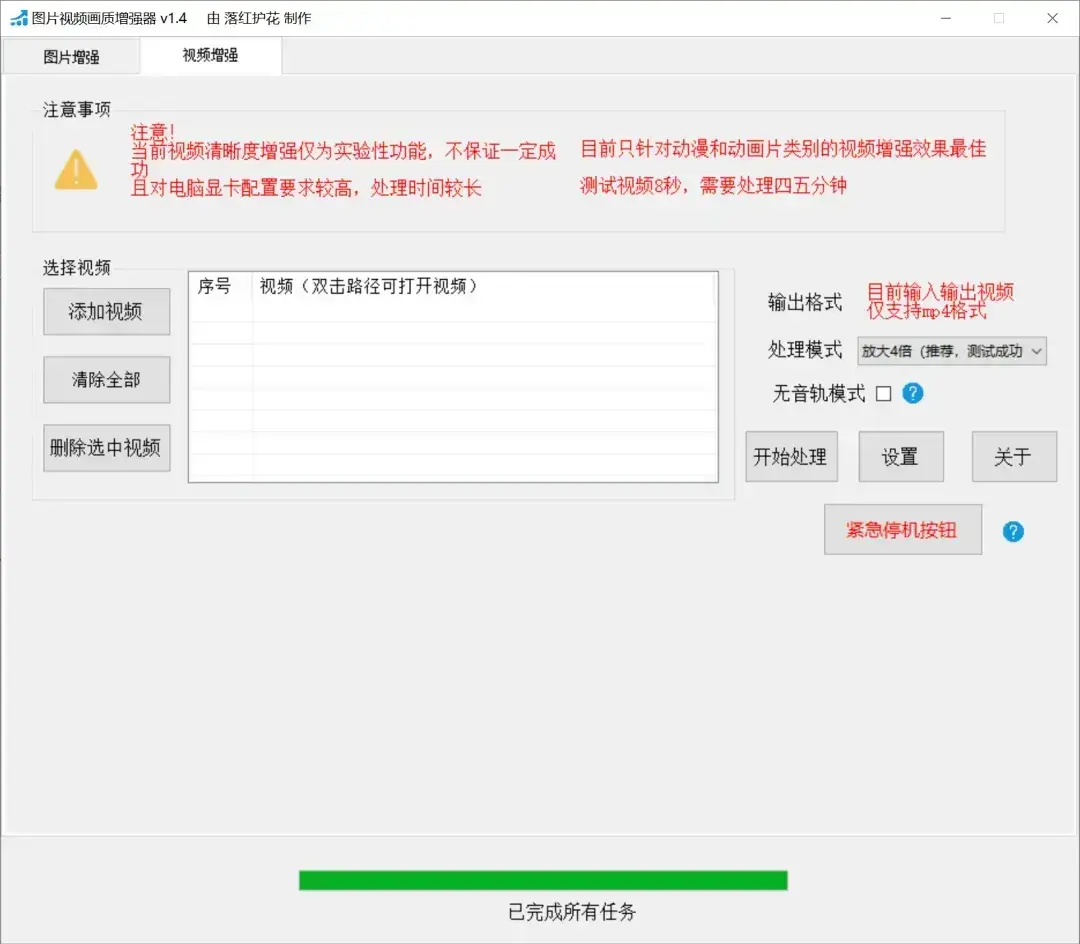Click the help icon beside 紧急停机按钮
Screen dimensions: 1080x944
(1013, 532)
